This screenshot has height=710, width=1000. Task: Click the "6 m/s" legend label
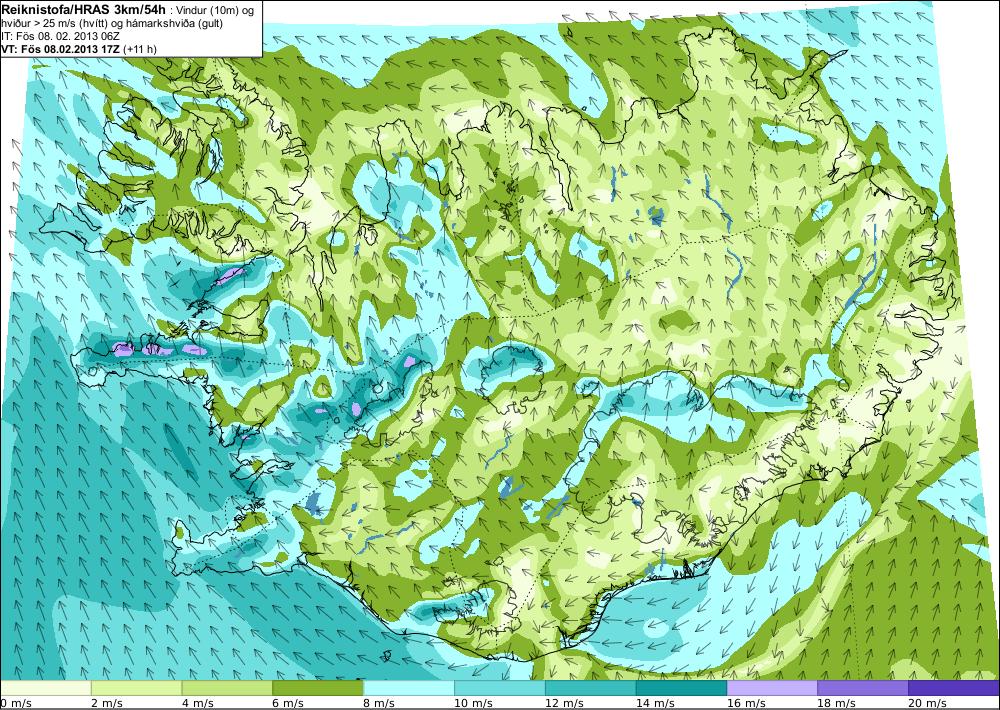[289, 703]
